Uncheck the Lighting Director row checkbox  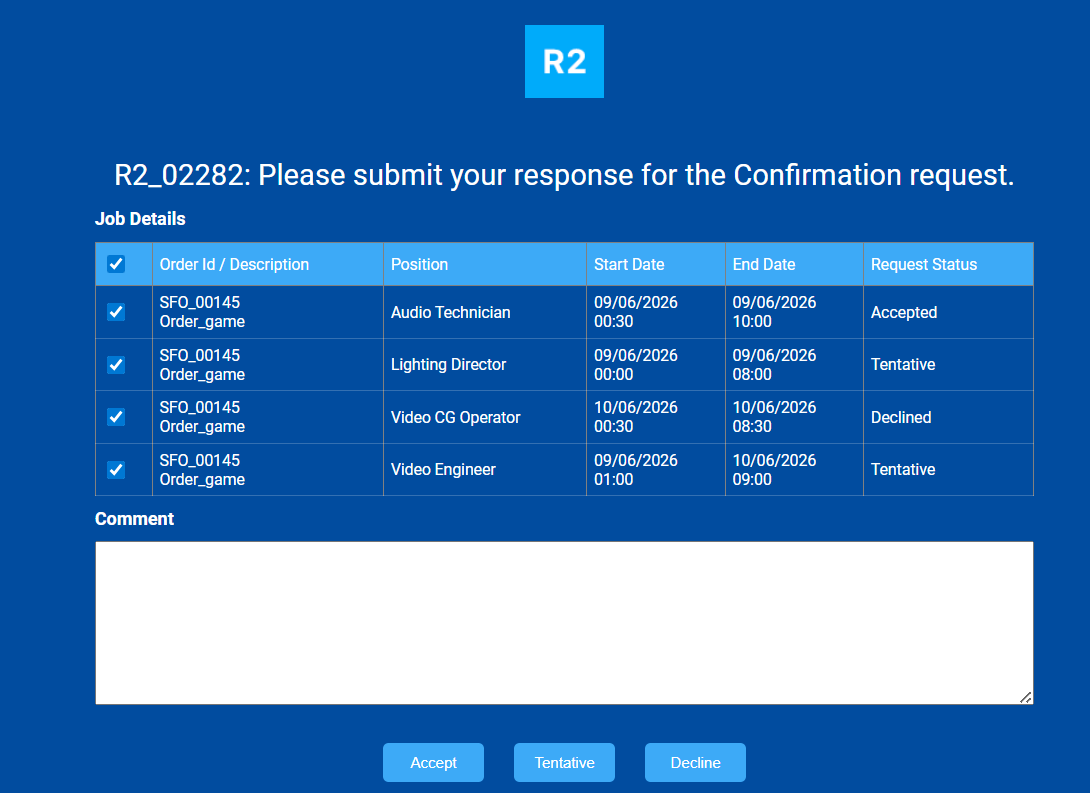click(116, 365)
